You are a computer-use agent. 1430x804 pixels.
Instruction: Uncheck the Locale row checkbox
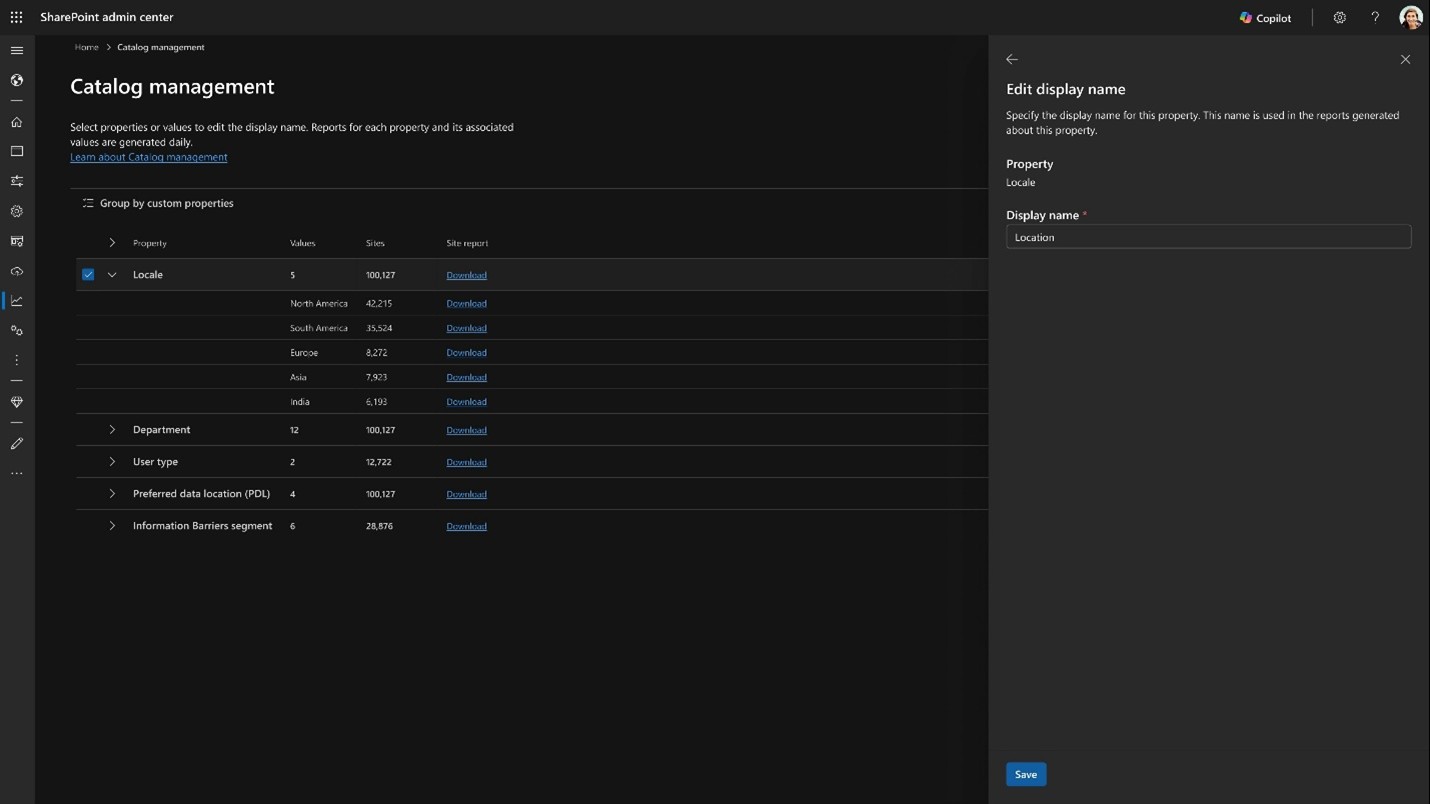pyautogui.click(x=88, y=274)
